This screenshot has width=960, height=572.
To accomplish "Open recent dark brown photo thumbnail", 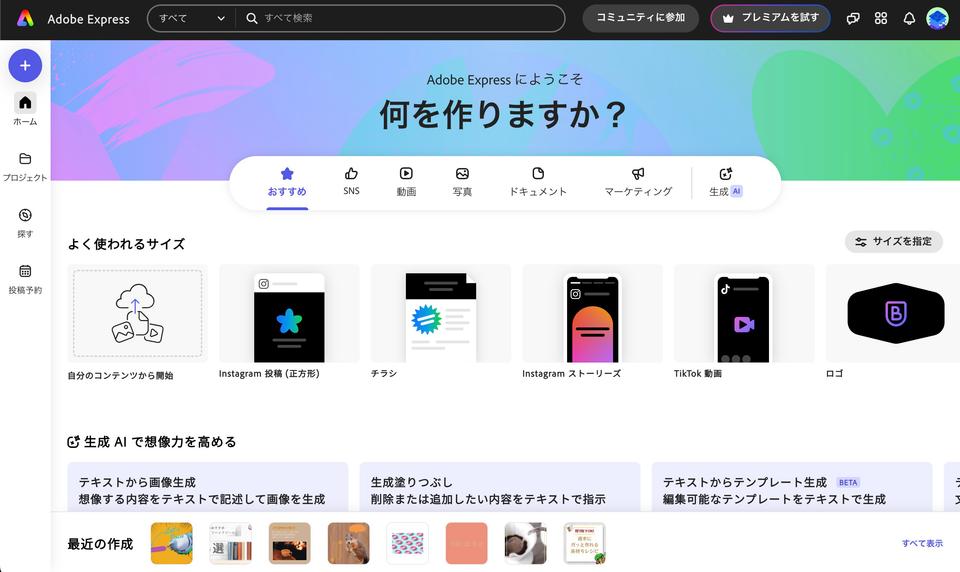I will (x=290, y=543).
